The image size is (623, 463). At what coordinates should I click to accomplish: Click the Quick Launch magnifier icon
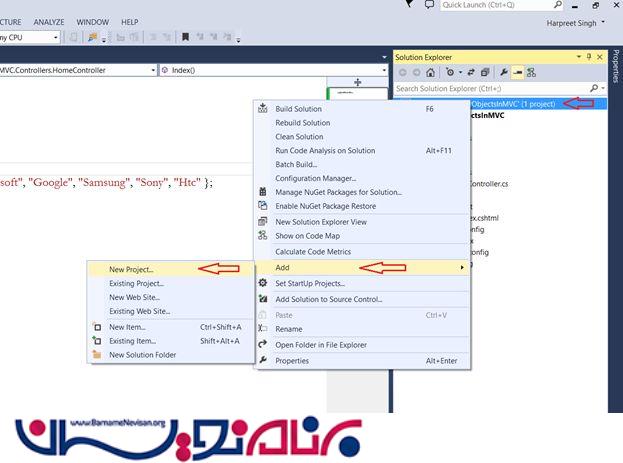click(x=557, y=5)
